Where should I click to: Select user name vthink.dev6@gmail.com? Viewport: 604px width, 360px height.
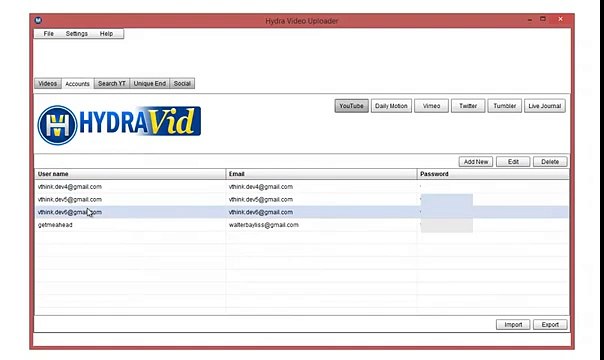click(x=70, y=212)
